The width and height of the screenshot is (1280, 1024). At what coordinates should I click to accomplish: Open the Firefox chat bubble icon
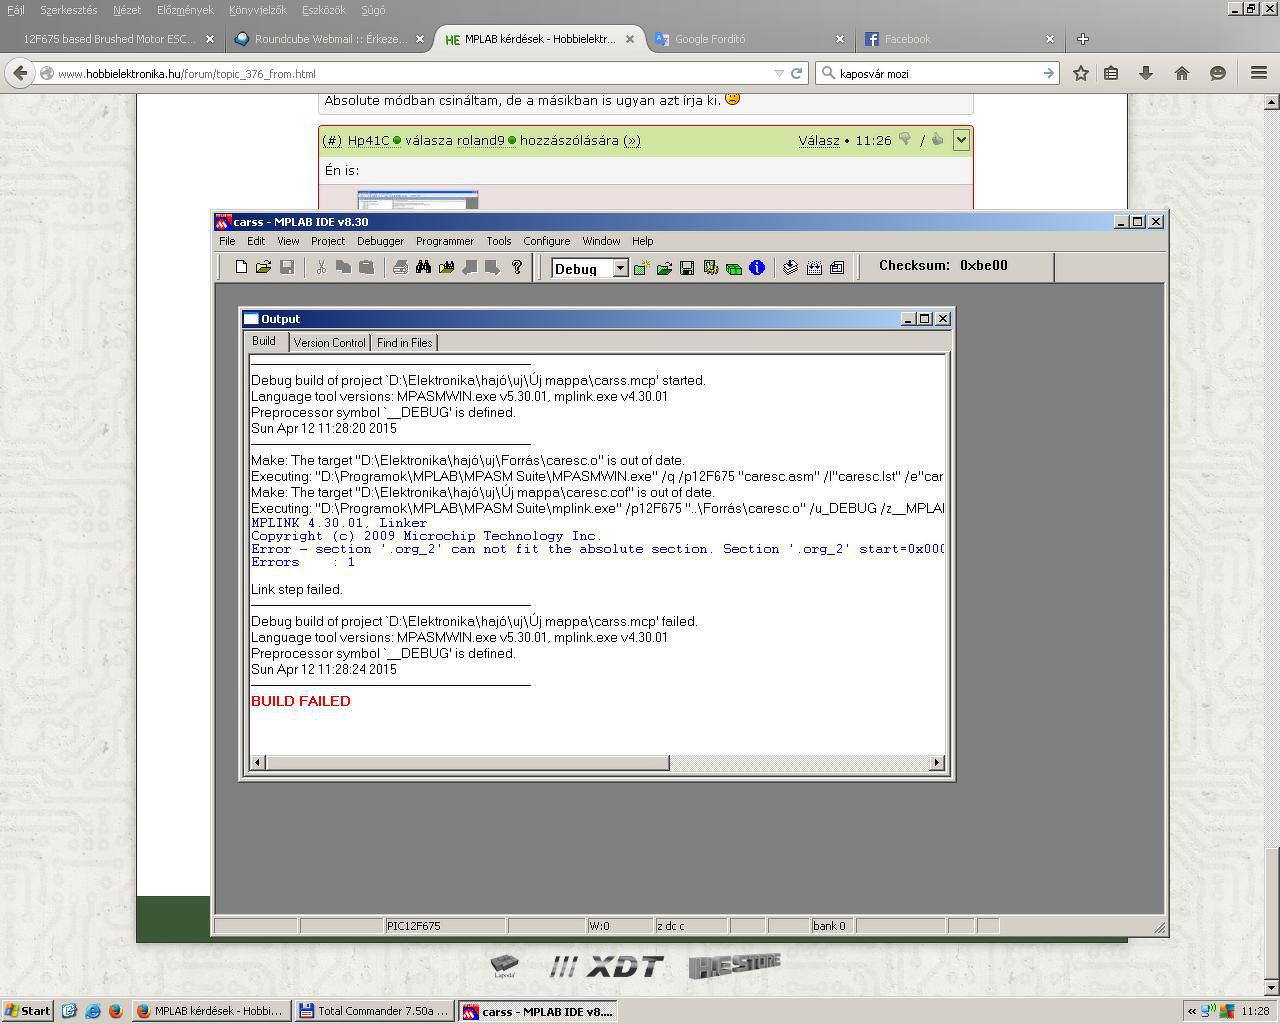click(x=1218, y=73)
